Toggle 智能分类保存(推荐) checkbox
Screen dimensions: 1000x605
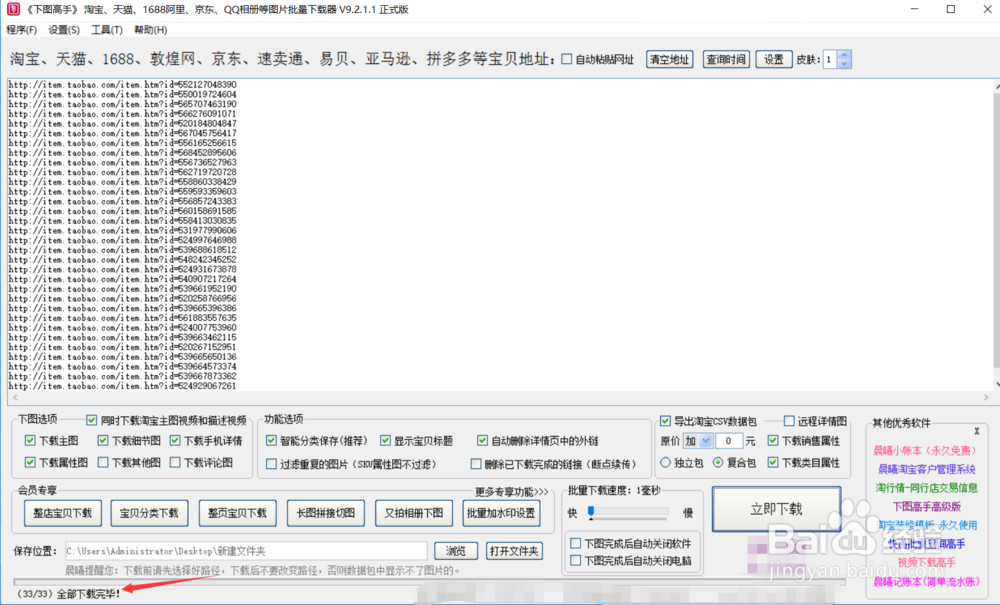271,441
